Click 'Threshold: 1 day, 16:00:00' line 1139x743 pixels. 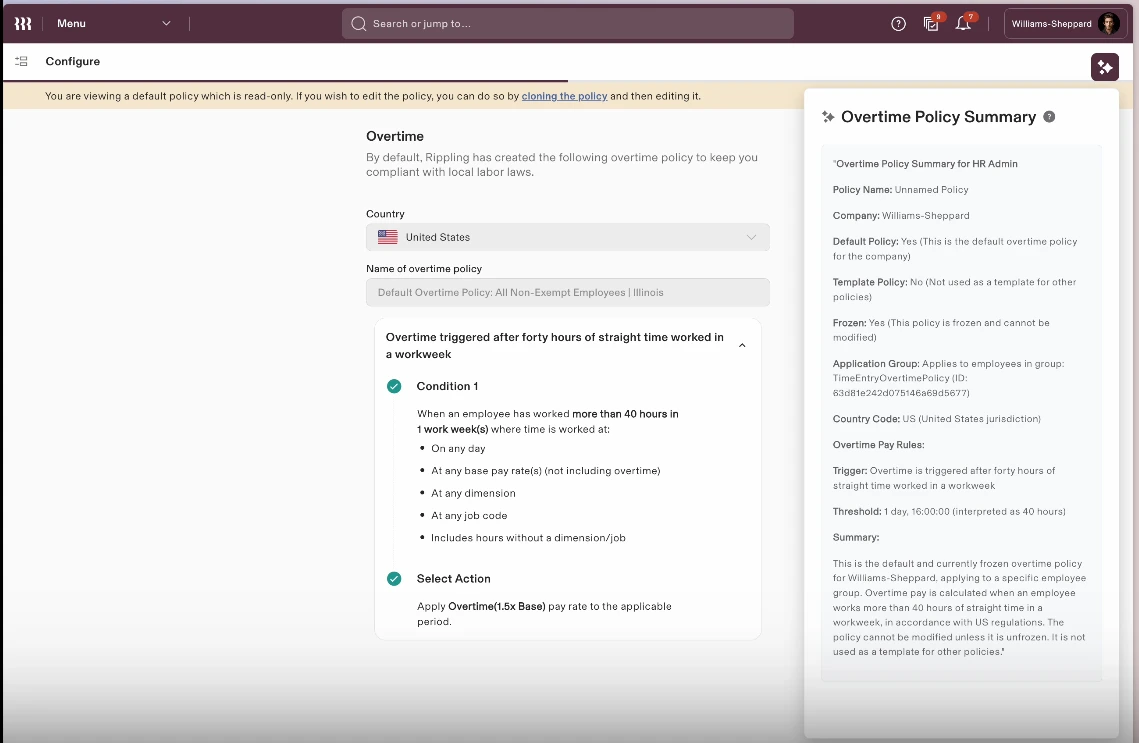pyautogui.click(x=949, y=512)
